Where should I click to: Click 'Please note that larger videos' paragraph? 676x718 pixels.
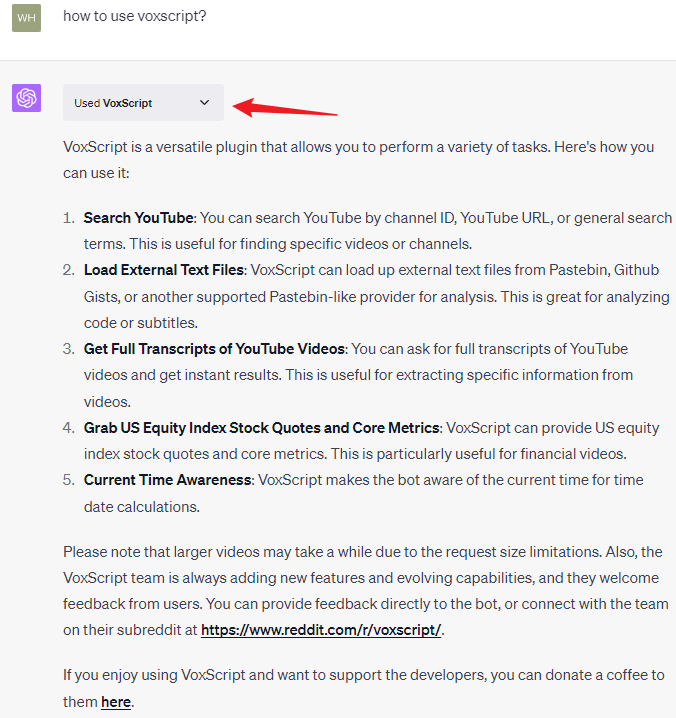pyautogui.click(x=365, y=591)
